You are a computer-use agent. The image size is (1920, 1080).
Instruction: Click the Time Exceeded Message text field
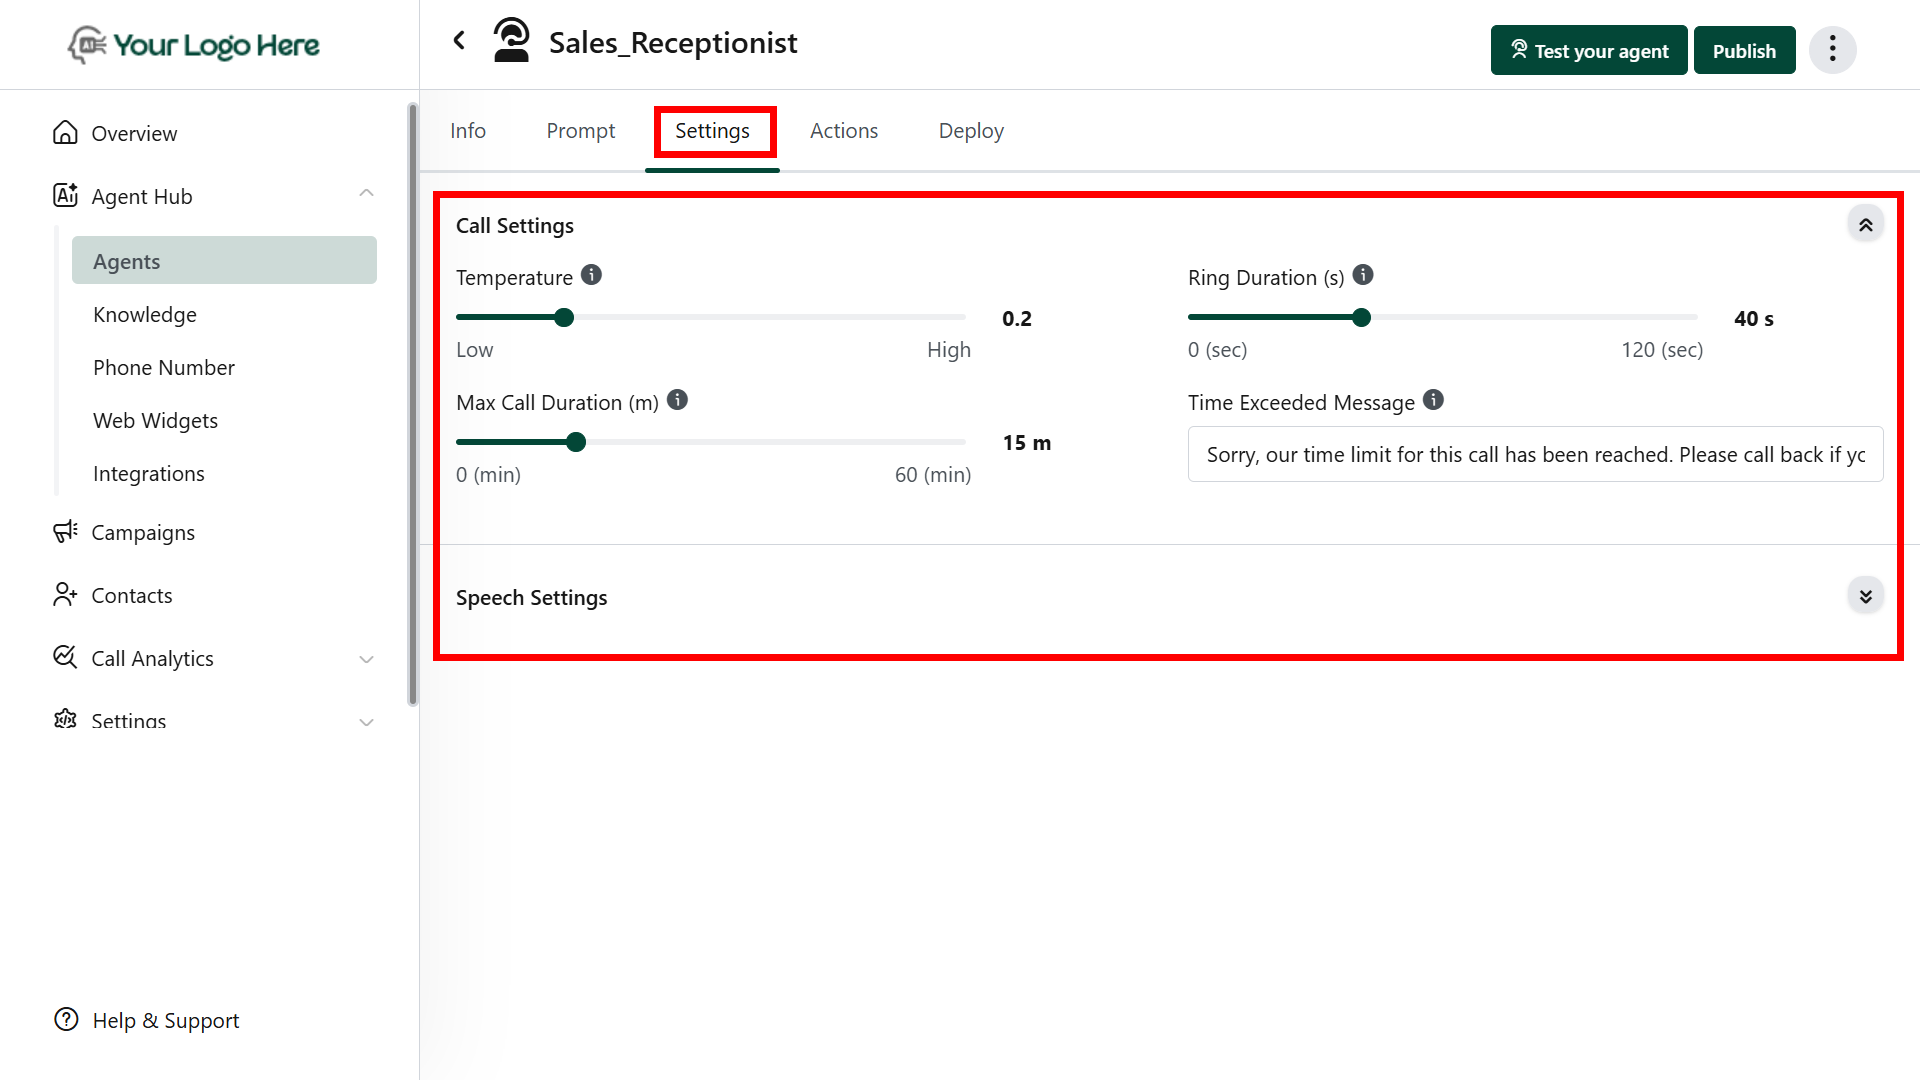click(1534, 455)
